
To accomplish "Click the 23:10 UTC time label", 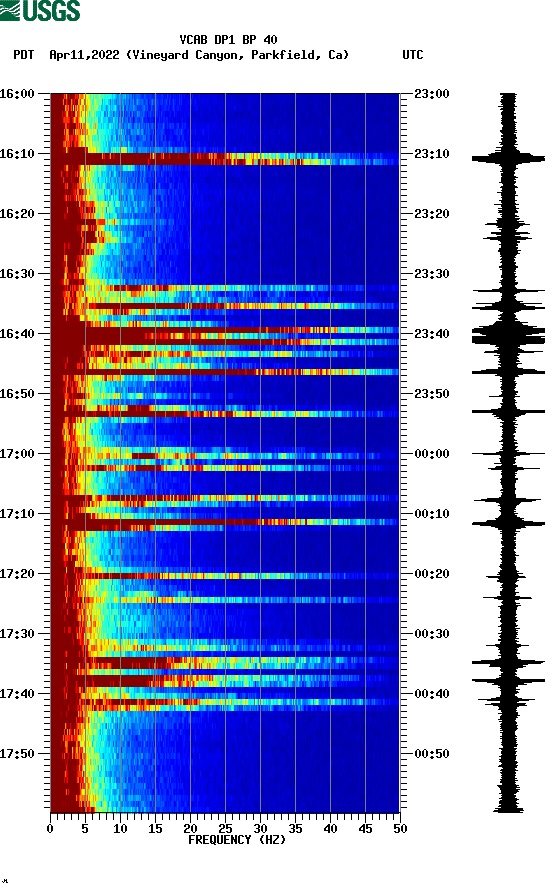I will [x=431, y=154].
